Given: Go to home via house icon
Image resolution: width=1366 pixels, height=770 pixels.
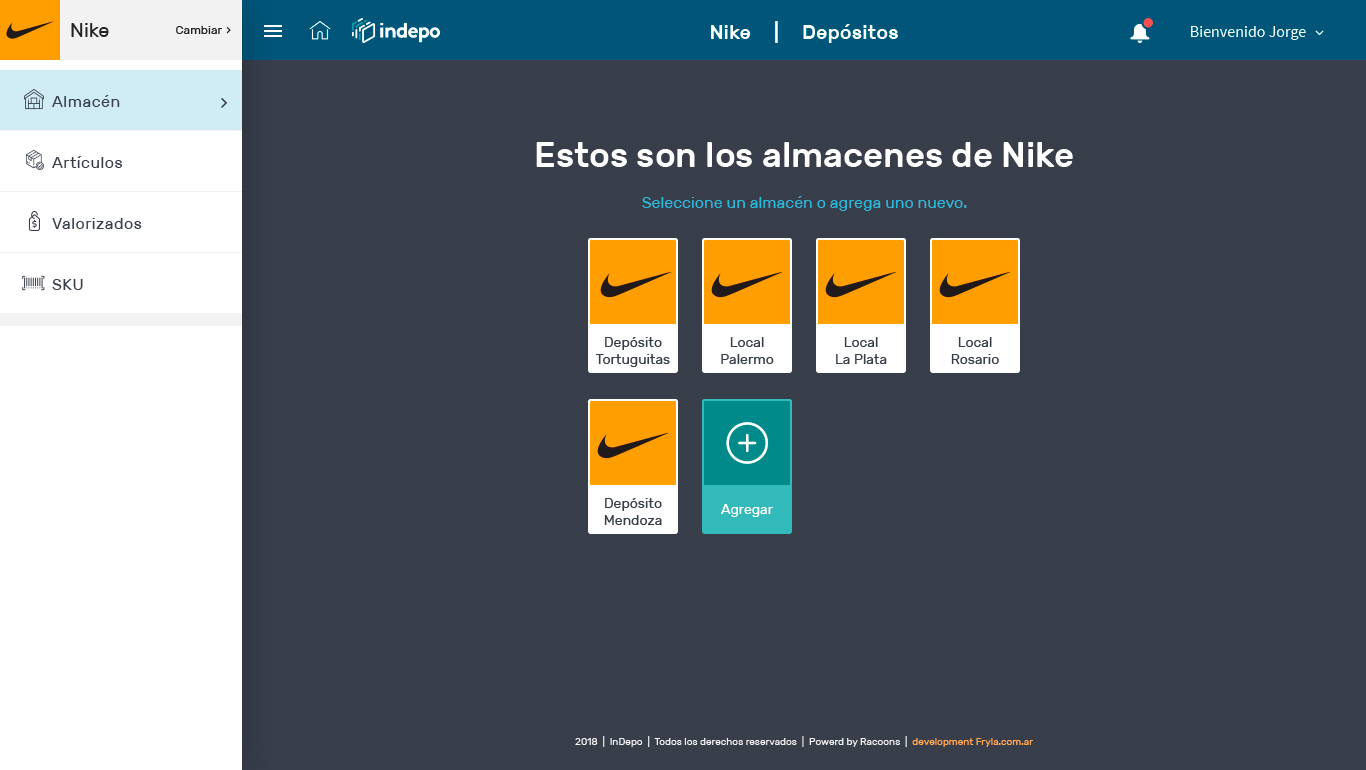Looking at the screenshot, I should click(x=320, y=31).
